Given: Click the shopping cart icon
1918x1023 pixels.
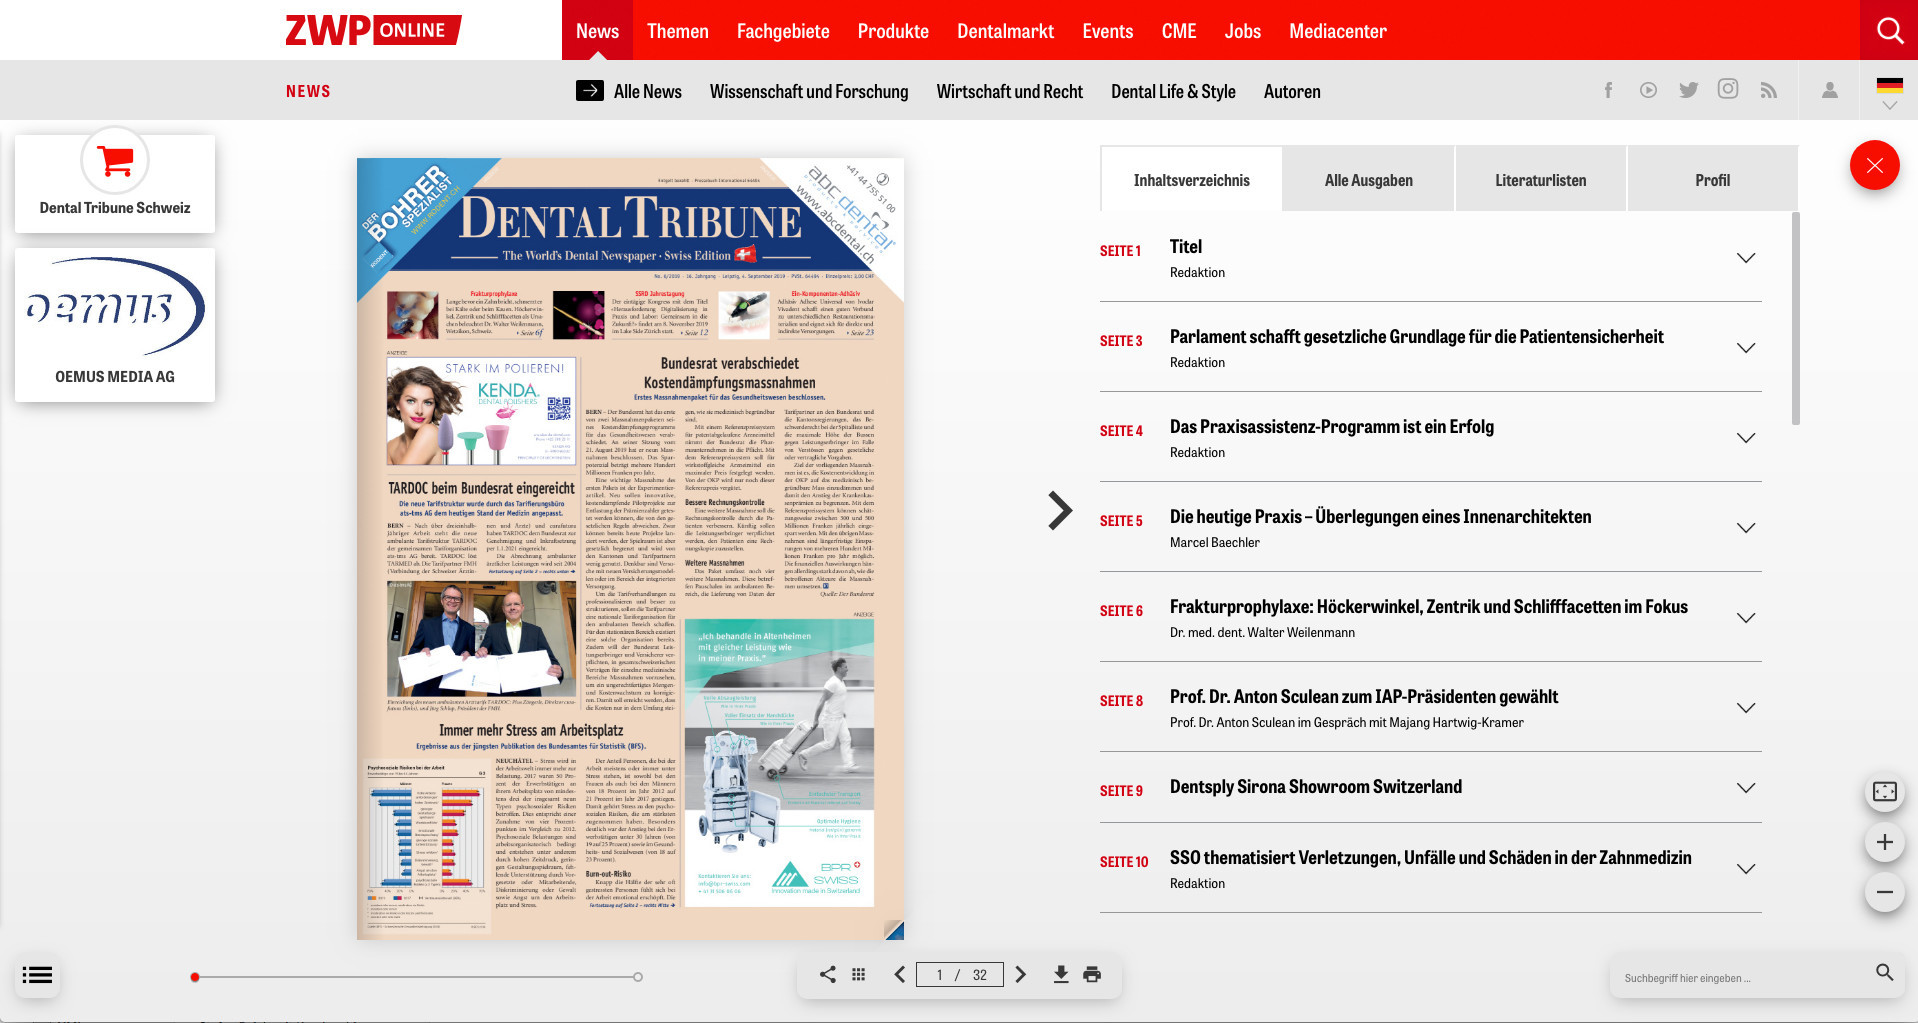Looking at the screenshot, I should click(x=115, y=160).
